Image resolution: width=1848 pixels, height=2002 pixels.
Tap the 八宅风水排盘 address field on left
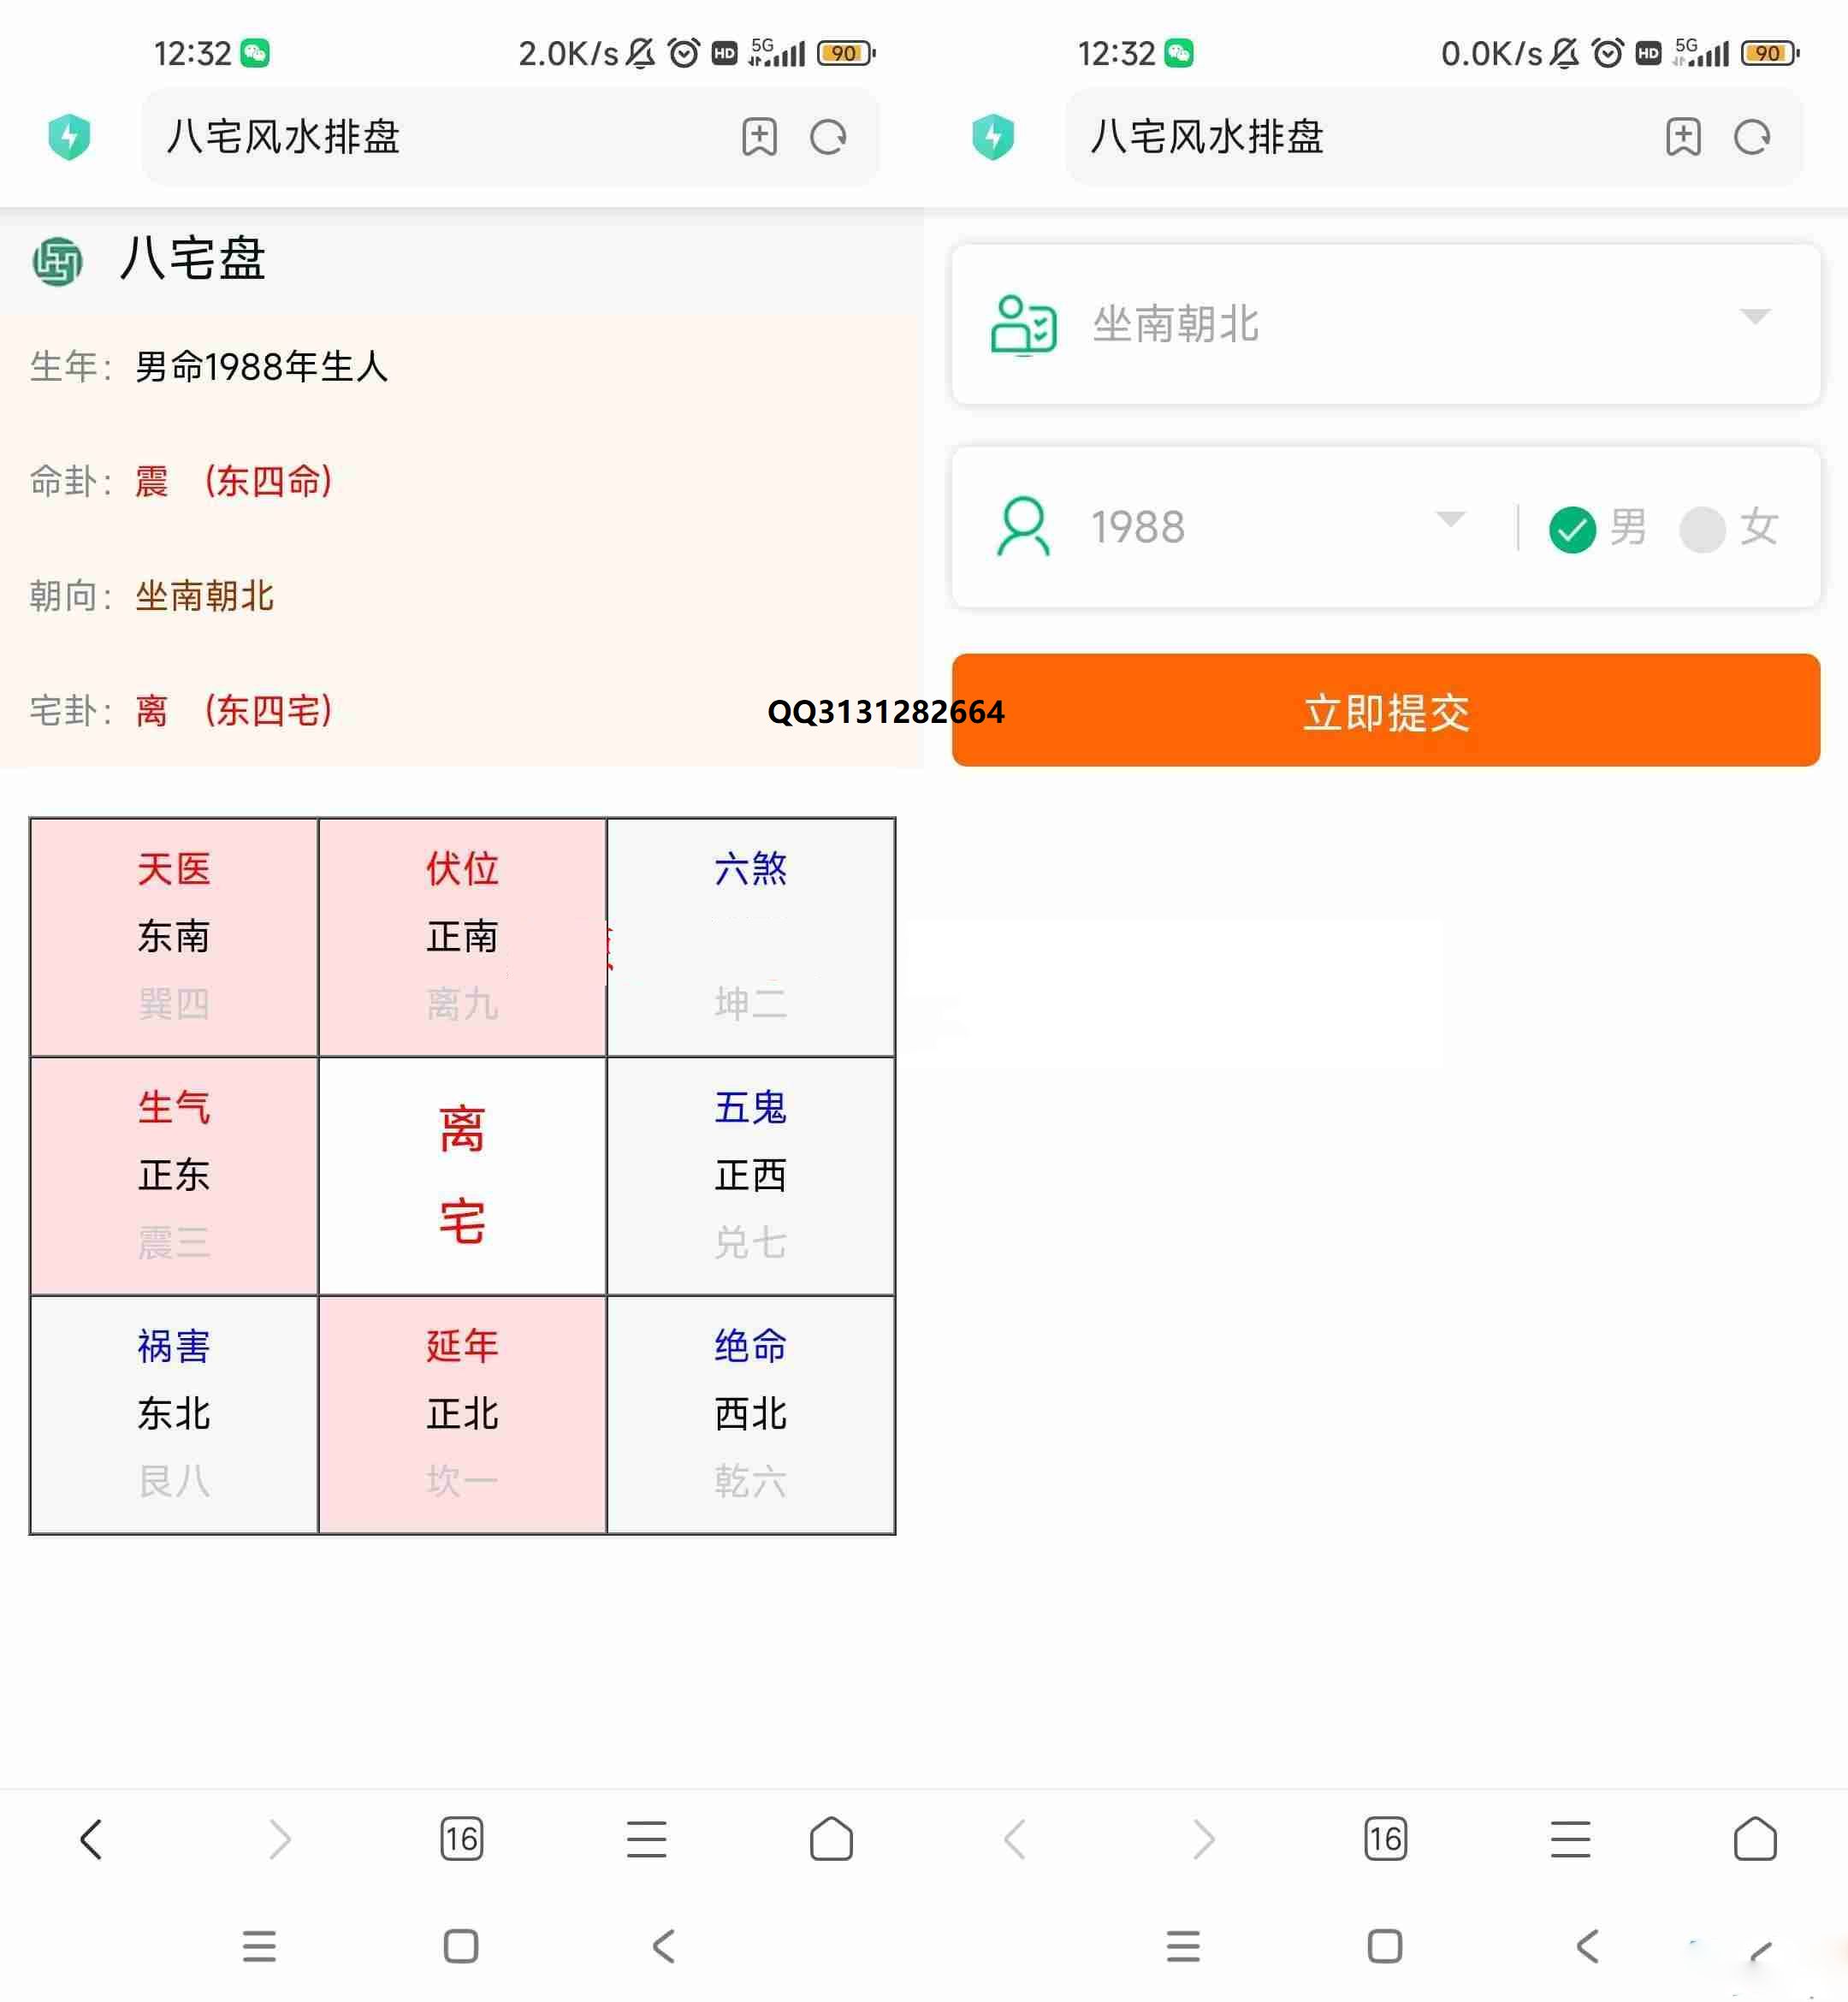point(440,137)
